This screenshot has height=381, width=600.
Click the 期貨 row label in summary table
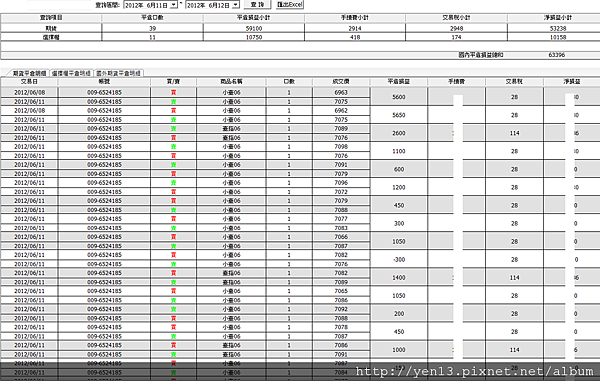pos(51,28)
